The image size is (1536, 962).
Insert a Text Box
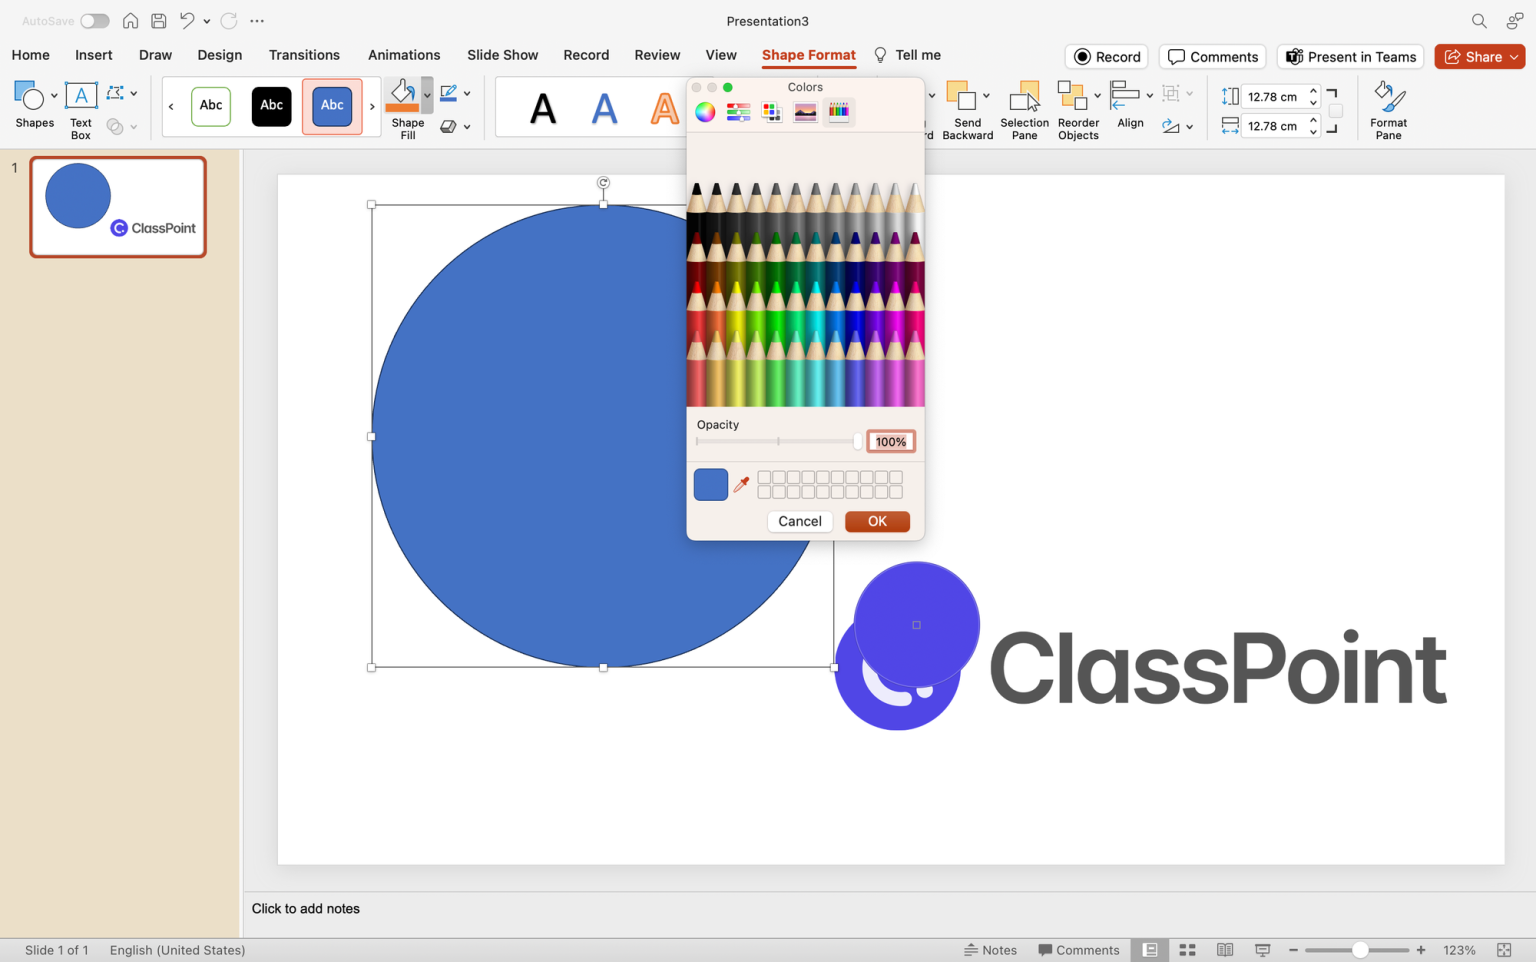(80, 107)
